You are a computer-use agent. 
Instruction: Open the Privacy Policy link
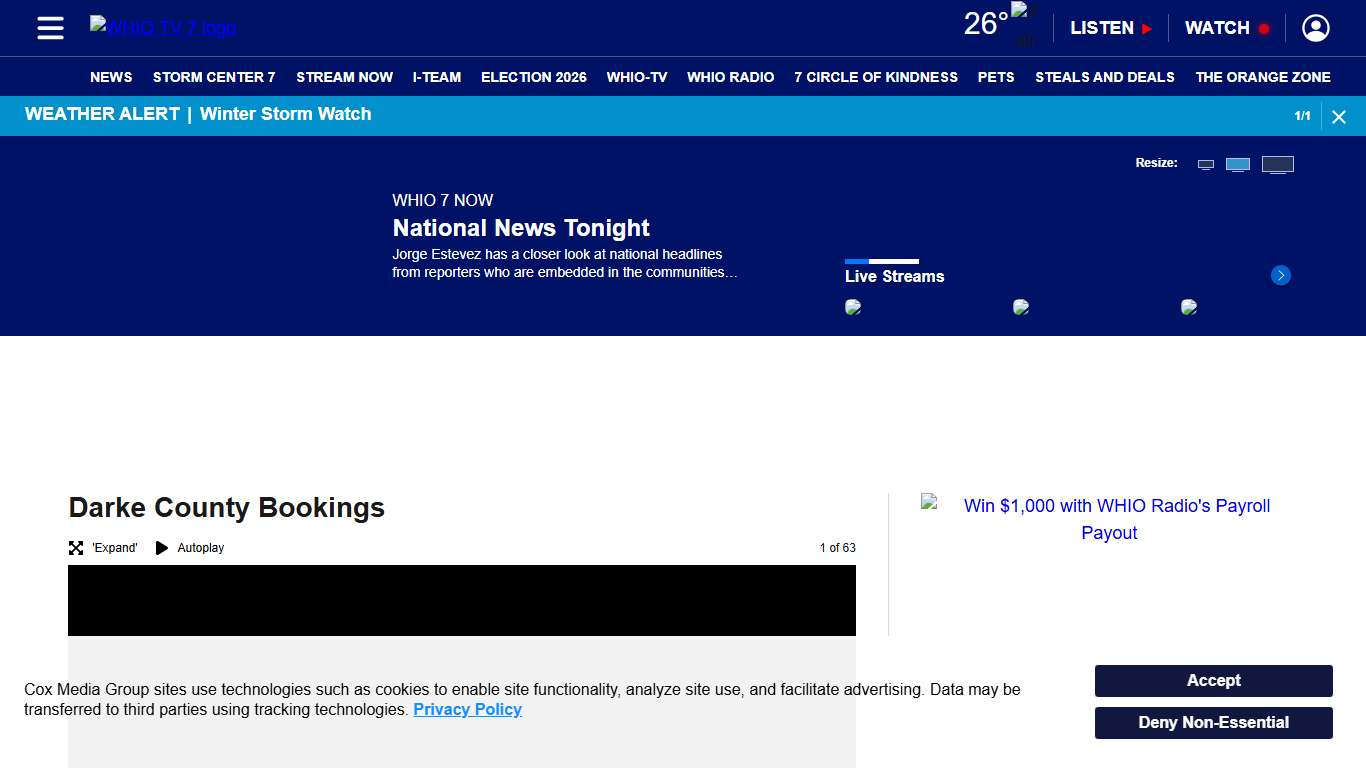(x=467, y=710)
